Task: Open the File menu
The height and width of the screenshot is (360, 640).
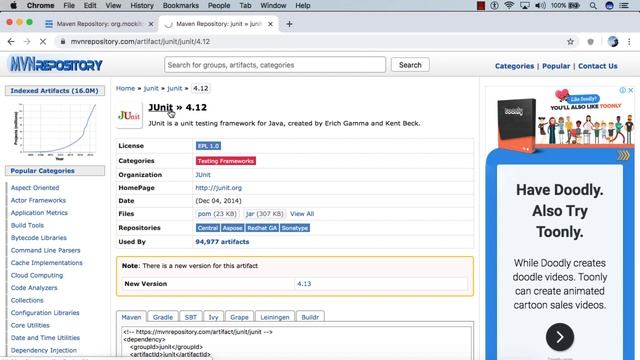Action: (69, 5)
